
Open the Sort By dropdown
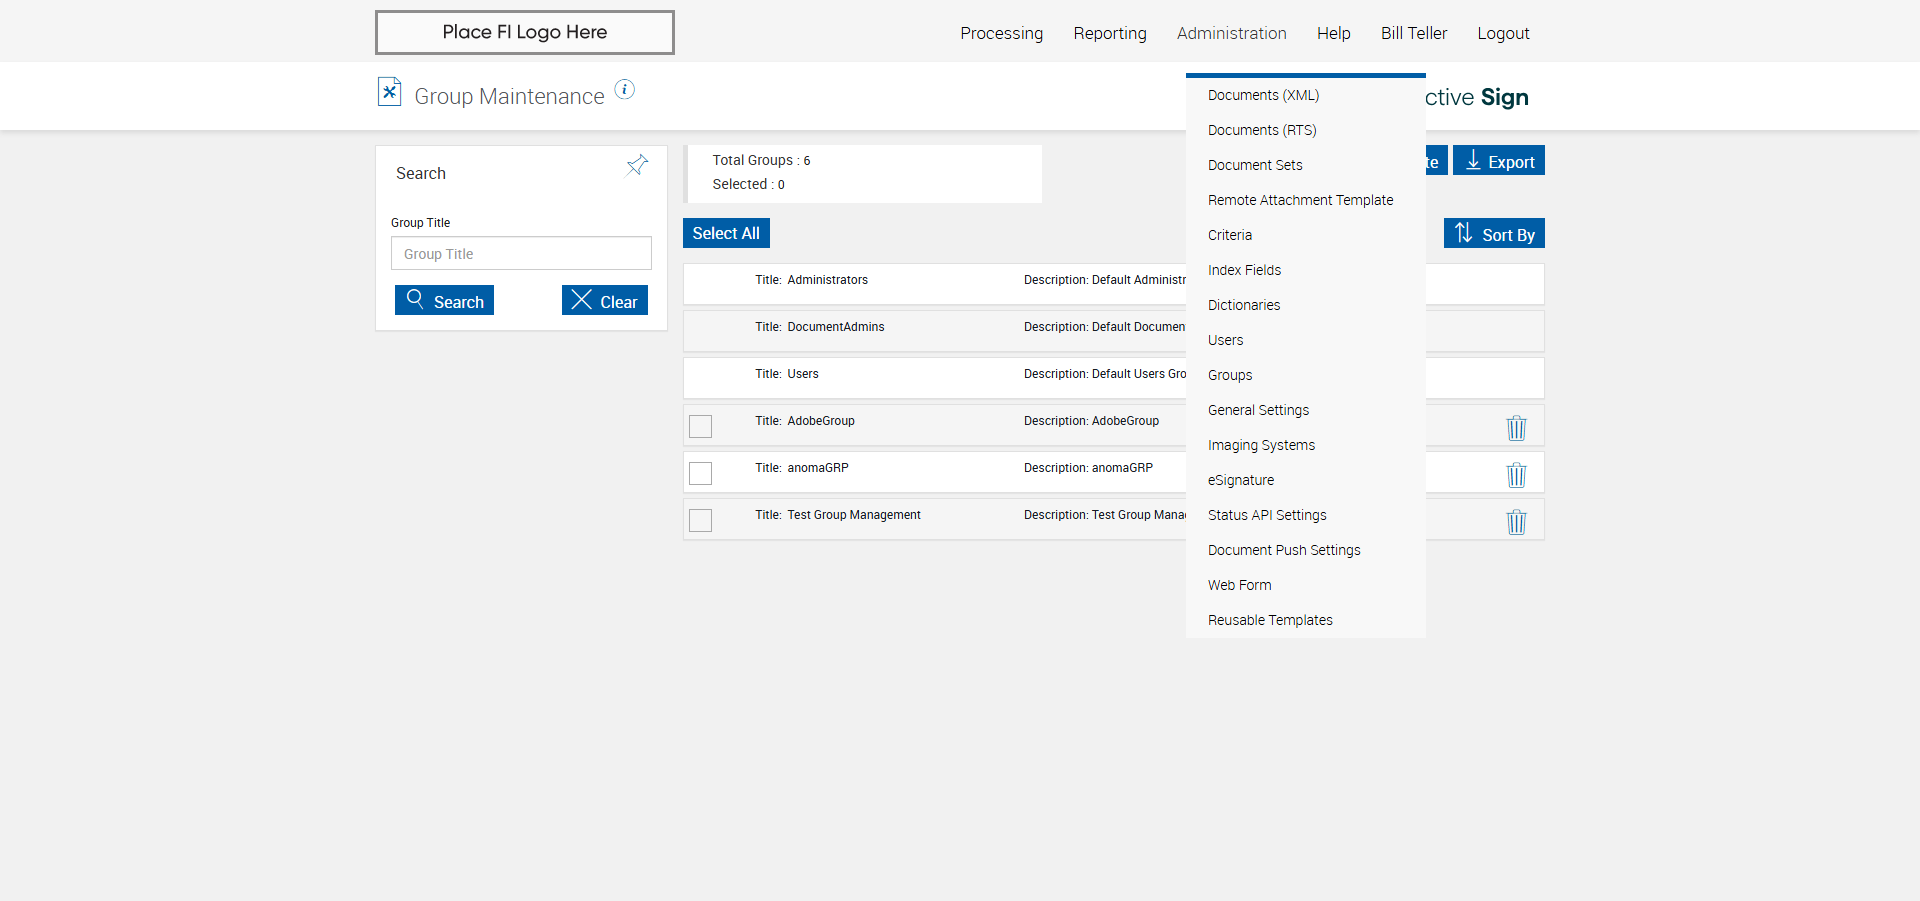1494,234
